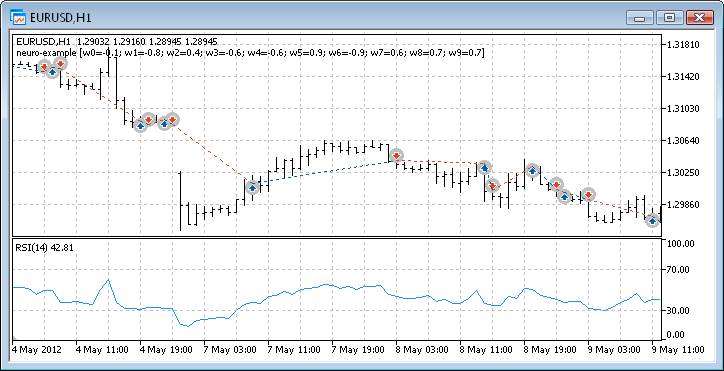This screenshot has height=371, width=724.
Task: Click the RSI(14) 42.81 indicator label
Action: pyautogui.click(x=44, y=247)
